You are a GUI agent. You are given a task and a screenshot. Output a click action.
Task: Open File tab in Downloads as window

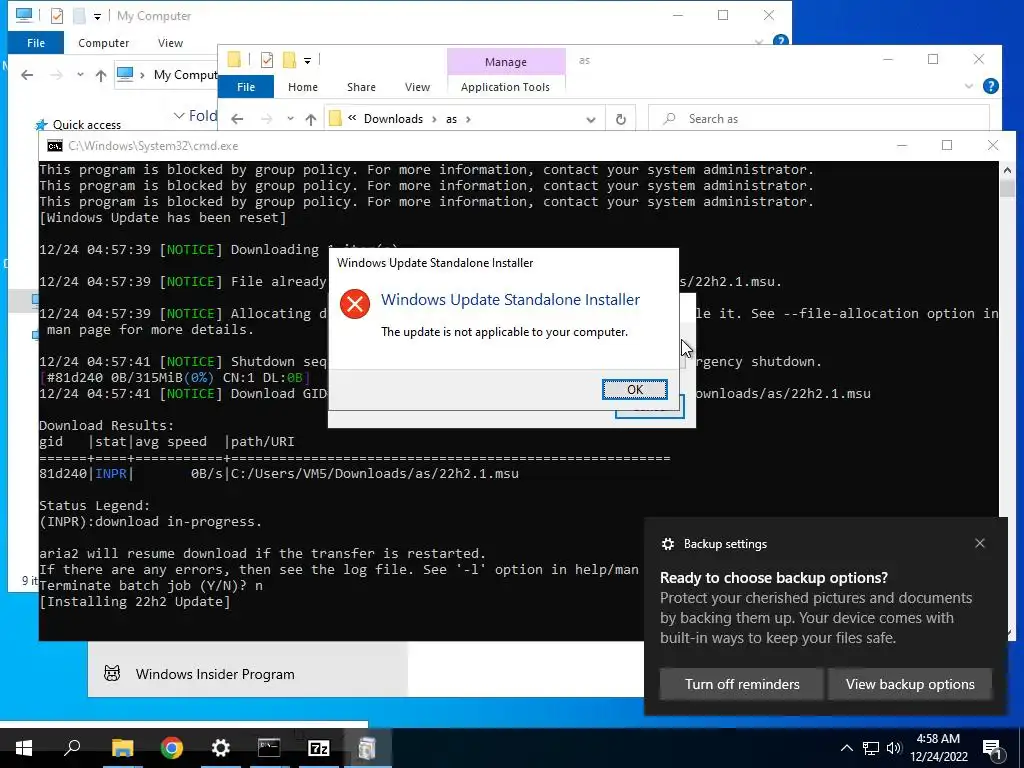(x=246, y=87)
